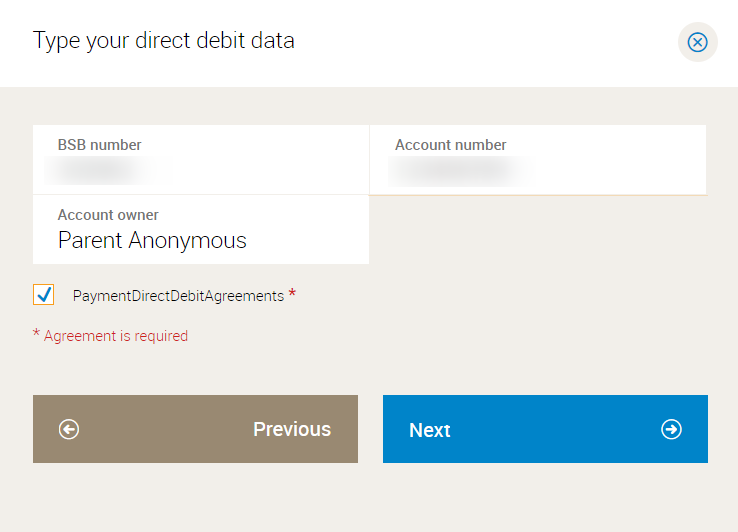Click the red asterisk beside the agreement label

[x=292, y=294]
